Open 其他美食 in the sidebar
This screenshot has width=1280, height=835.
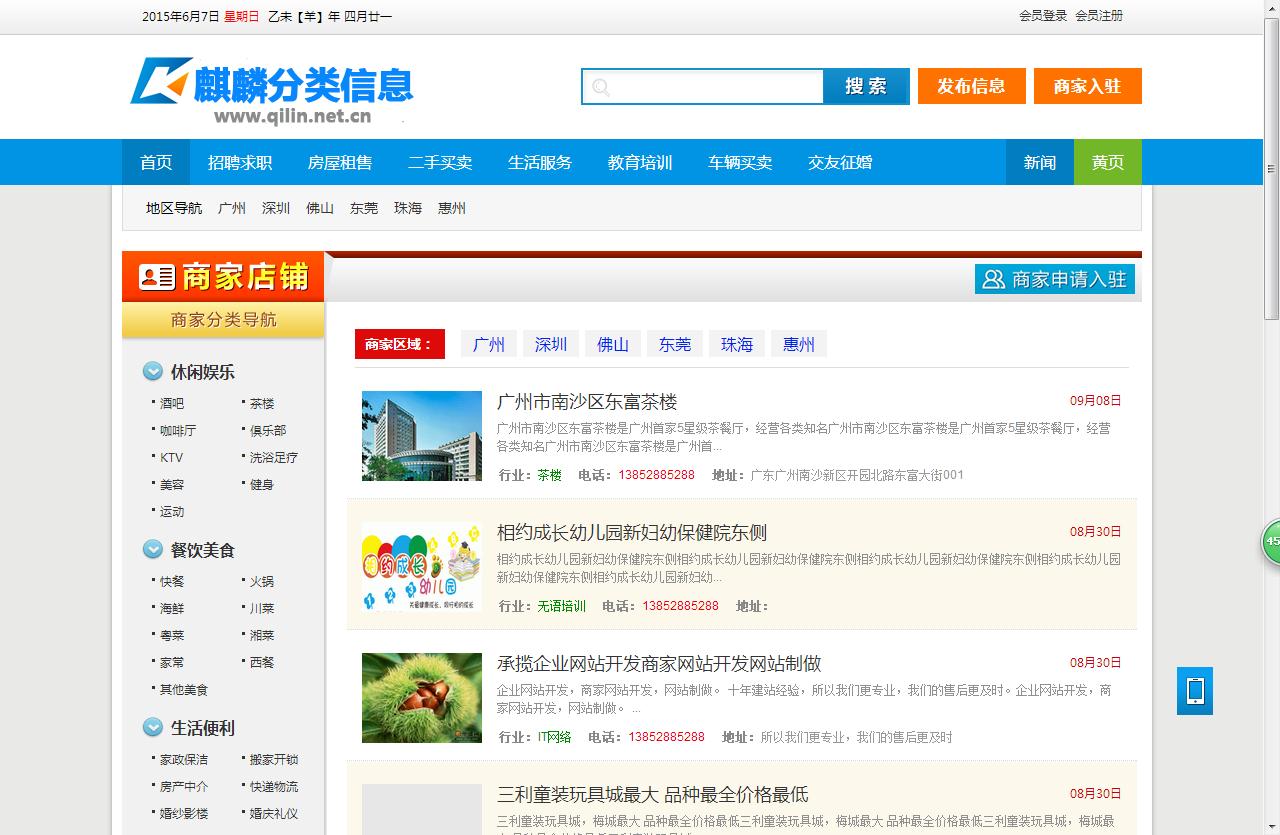(184, 690)
